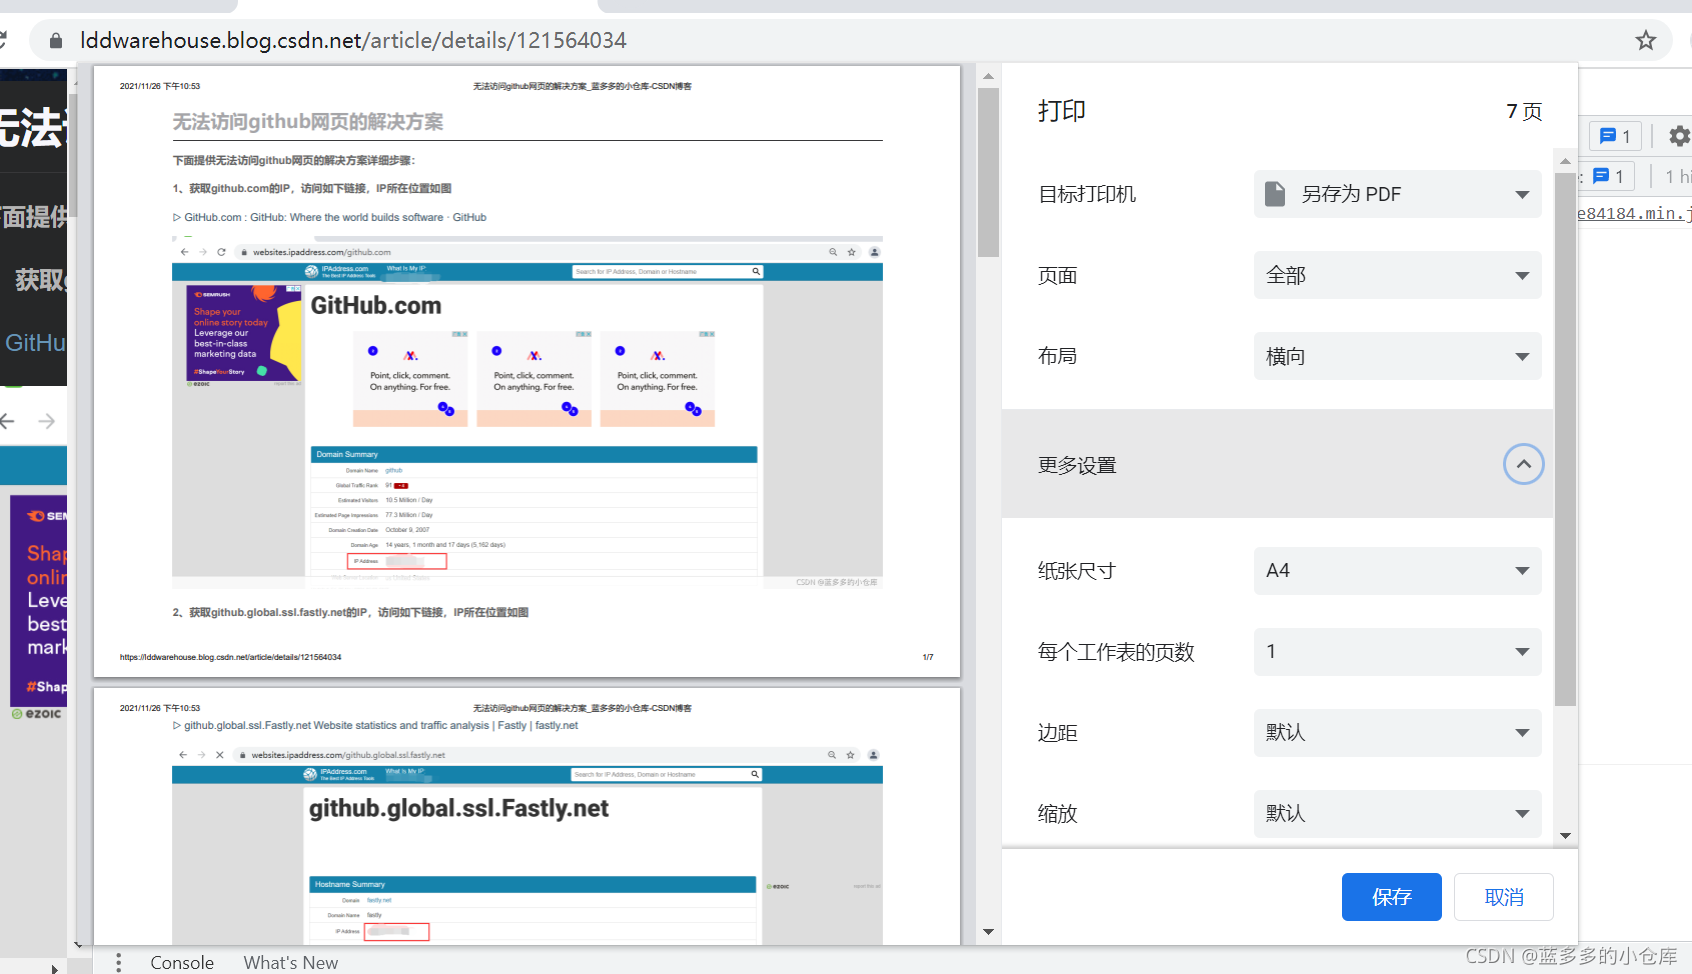
Task: Switch to the Console tab in DevTools
Action: [x=182, y=962]
